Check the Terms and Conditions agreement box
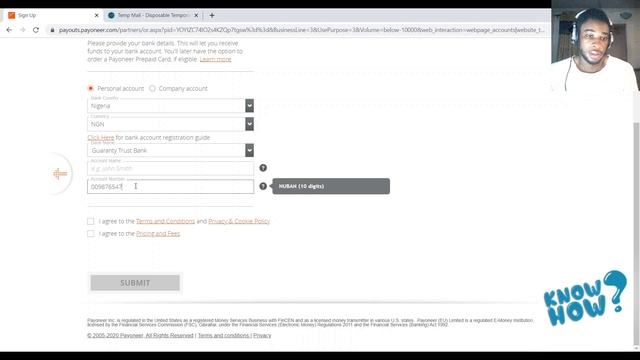The width and height of the screenshot is (640, 360). click(x=91, y=221)
